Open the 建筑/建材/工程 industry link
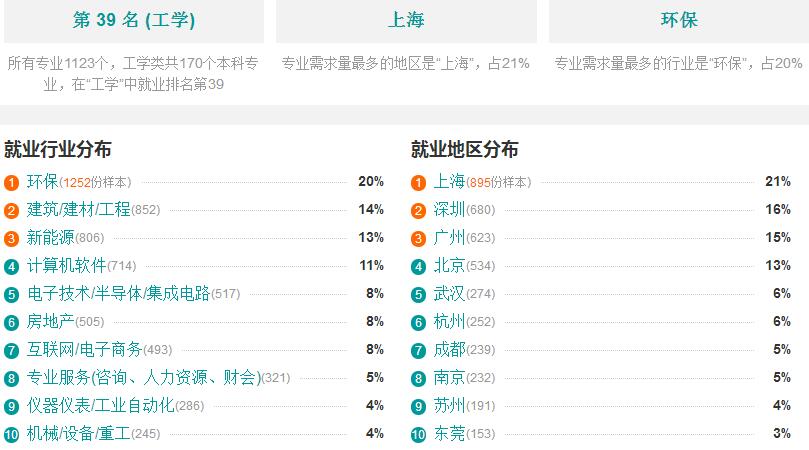The width and height of the screenshot is (809, 450). tap(78, 210)
